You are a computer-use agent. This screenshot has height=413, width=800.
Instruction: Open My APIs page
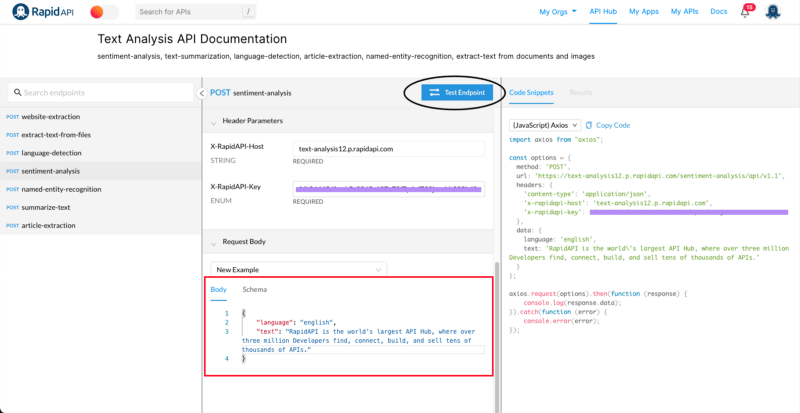click(x=684, y=12)
